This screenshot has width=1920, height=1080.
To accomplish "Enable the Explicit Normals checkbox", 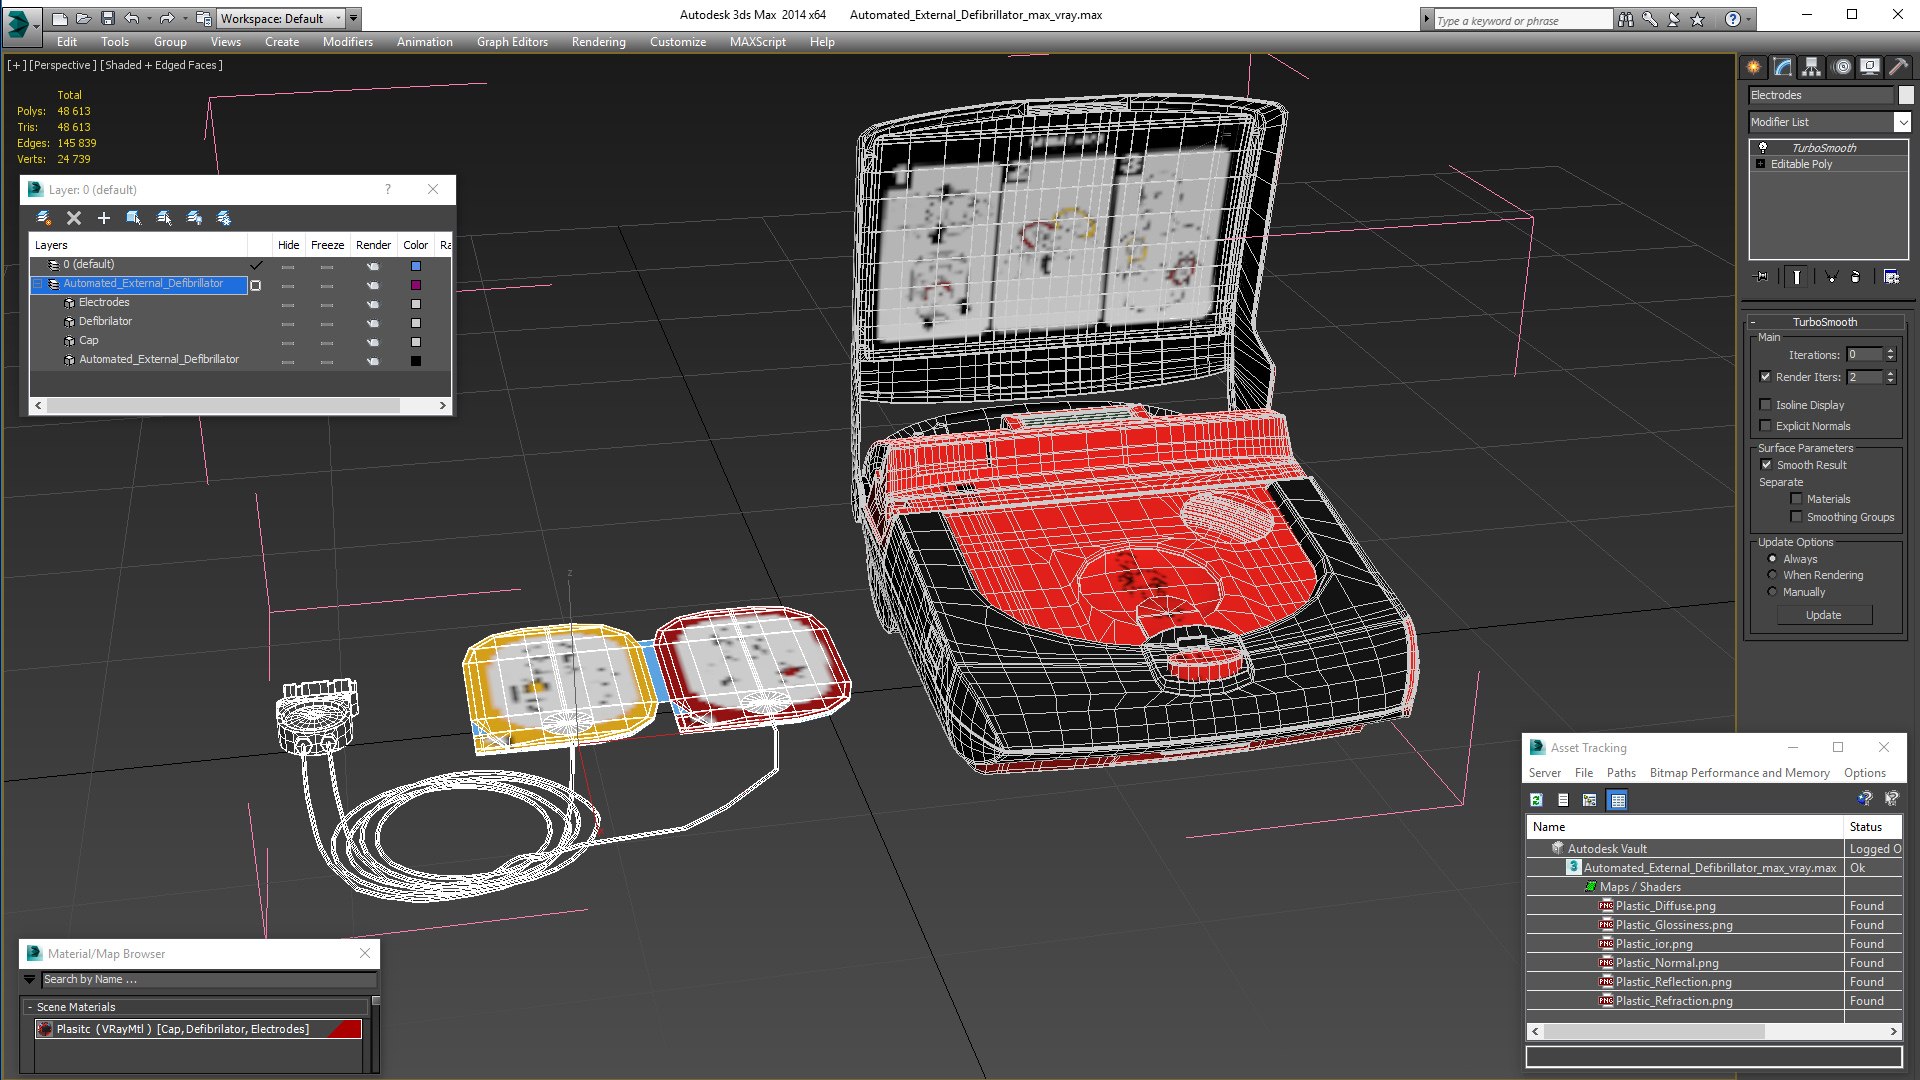I will pyautogui.click(x=1766, y=426).
